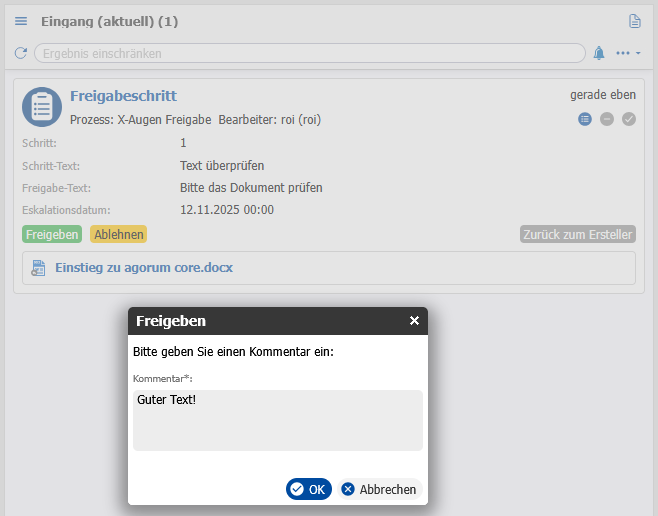This screenshot has width=658, height=516.
Task: Click in the Ergebnis einschränken search field
Action: [x=310, y=53]
